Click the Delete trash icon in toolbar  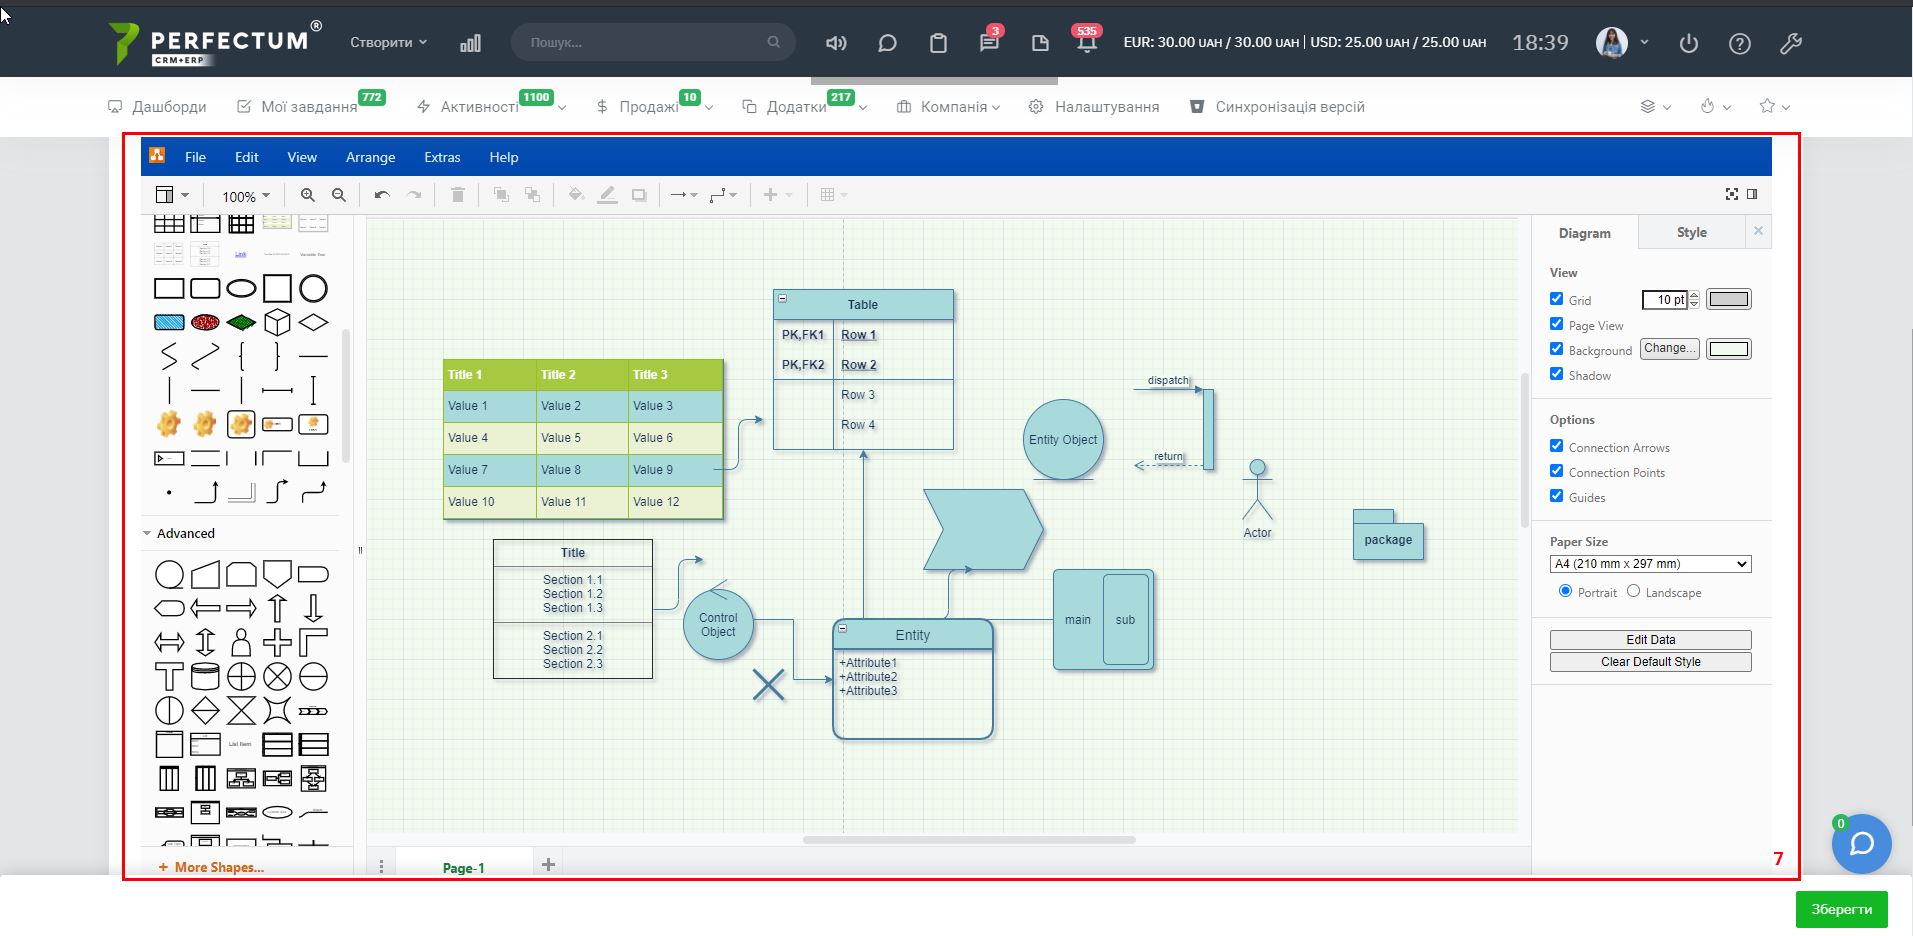(458, 195)
